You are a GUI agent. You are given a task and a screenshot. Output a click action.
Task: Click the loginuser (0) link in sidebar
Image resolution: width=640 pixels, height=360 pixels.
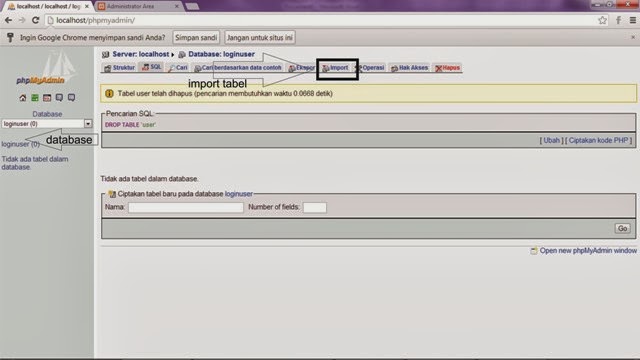coord(20,144)
